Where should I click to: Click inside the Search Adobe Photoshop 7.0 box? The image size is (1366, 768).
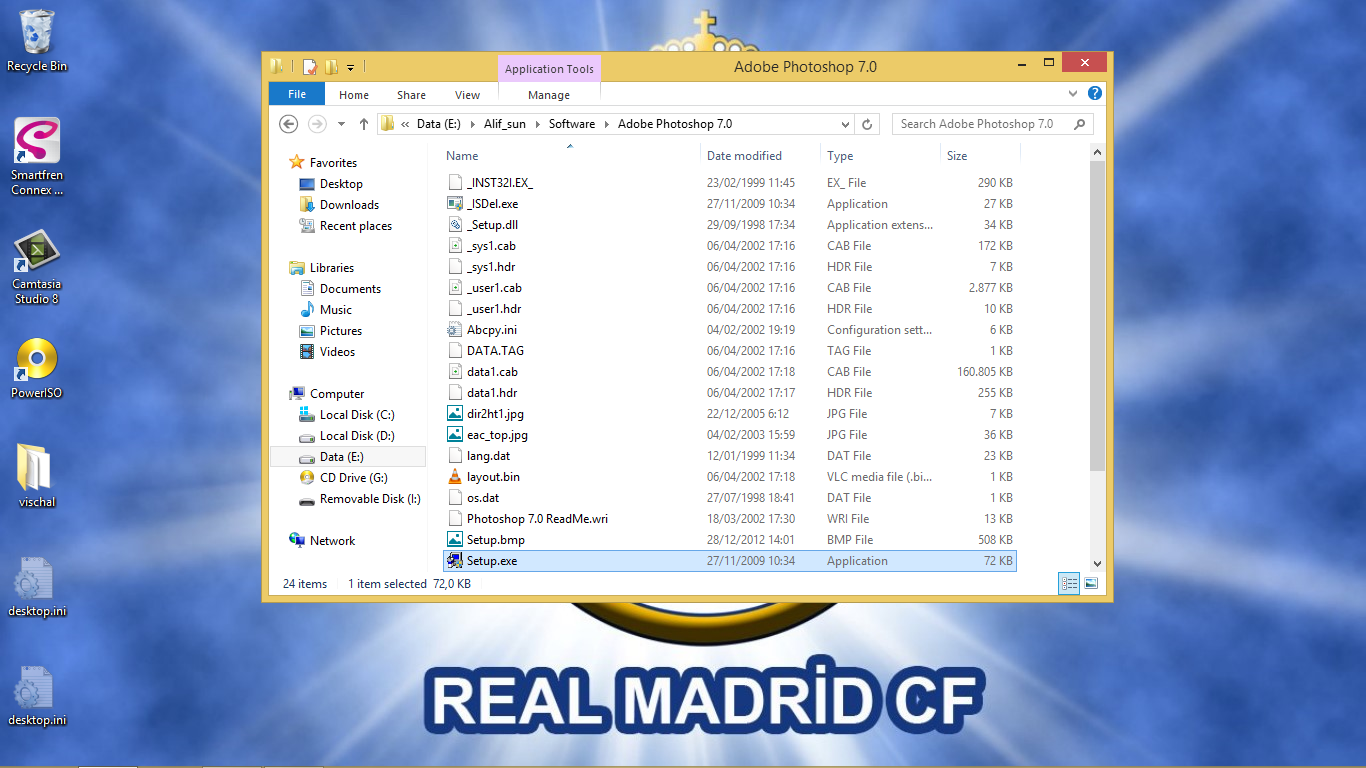[975, 123]
